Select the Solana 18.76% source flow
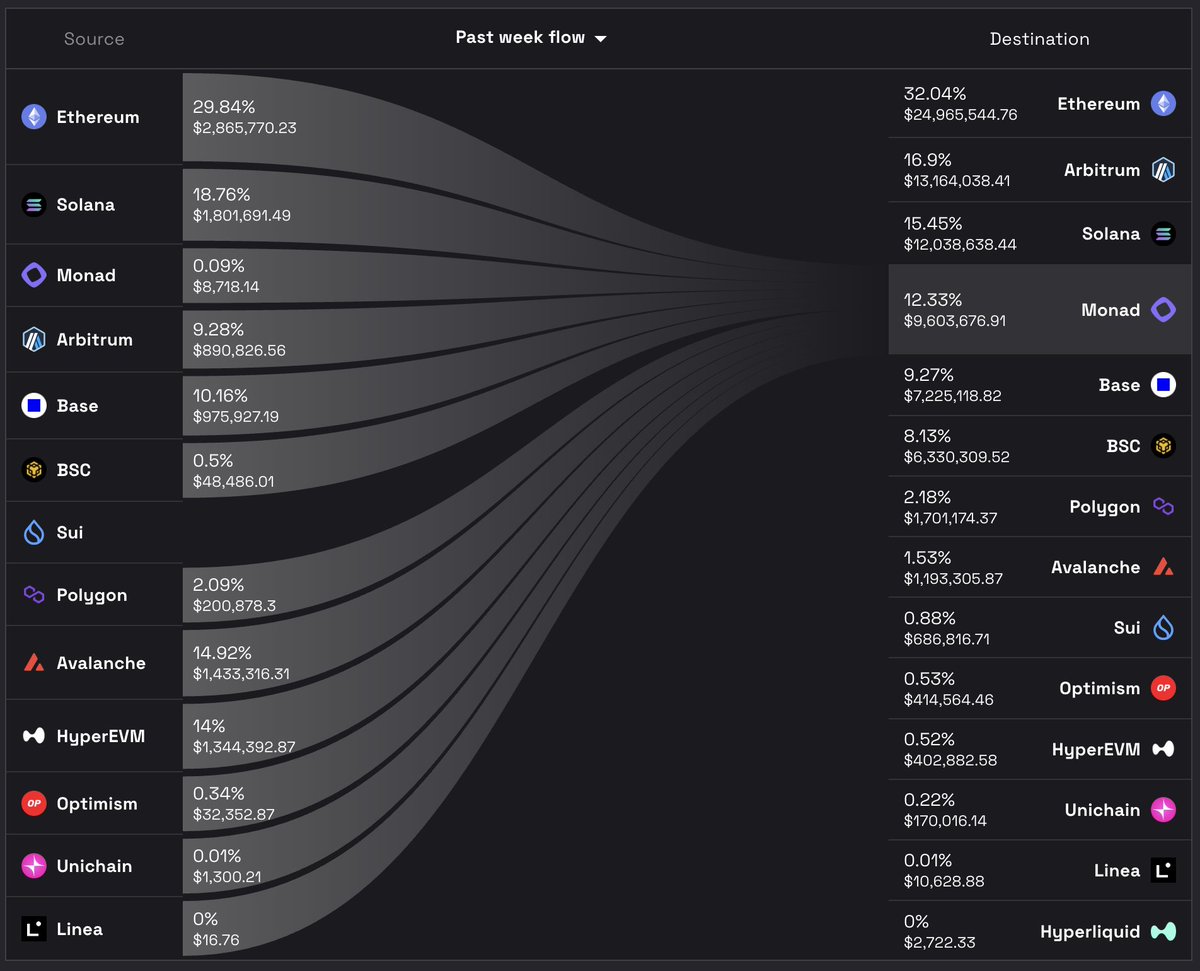This screenshot has height=971, width=1200. [242, 205]
